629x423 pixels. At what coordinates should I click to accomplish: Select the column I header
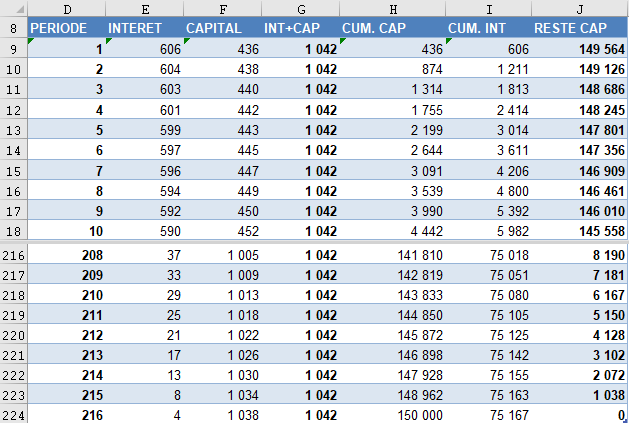tap(489, 8)
